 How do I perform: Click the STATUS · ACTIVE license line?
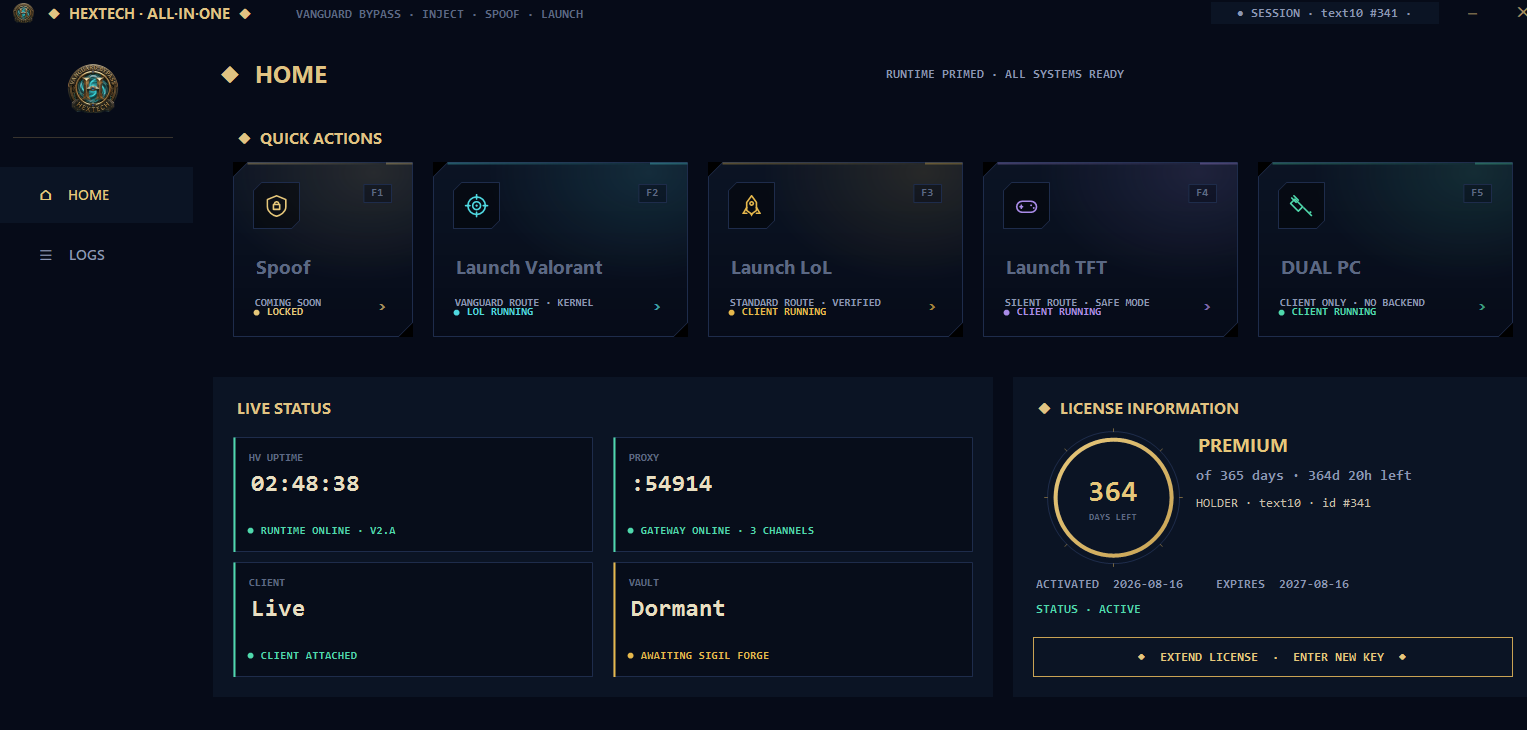point(1088,609)
